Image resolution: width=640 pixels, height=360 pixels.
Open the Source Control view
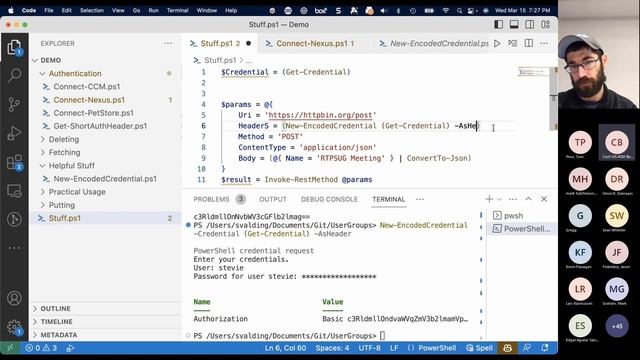pos(14,104)
